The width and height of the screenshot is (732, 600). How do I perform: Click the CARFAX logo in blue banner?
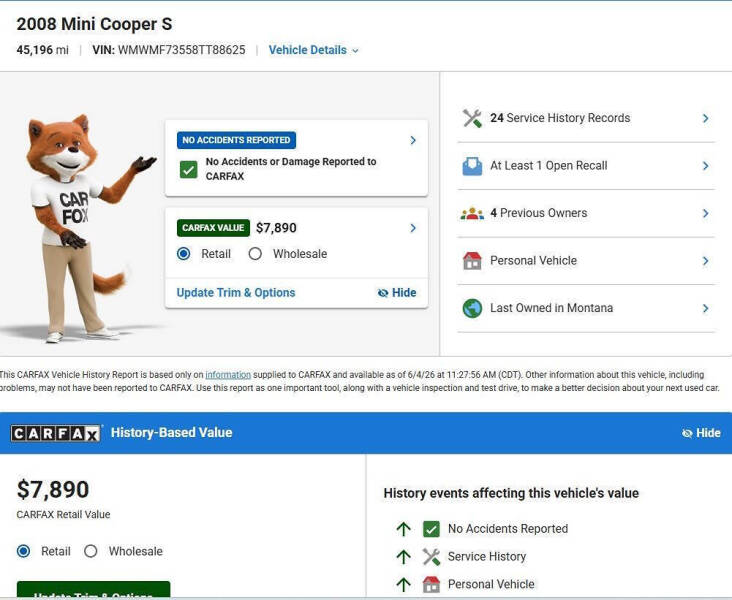pos(55,433)
